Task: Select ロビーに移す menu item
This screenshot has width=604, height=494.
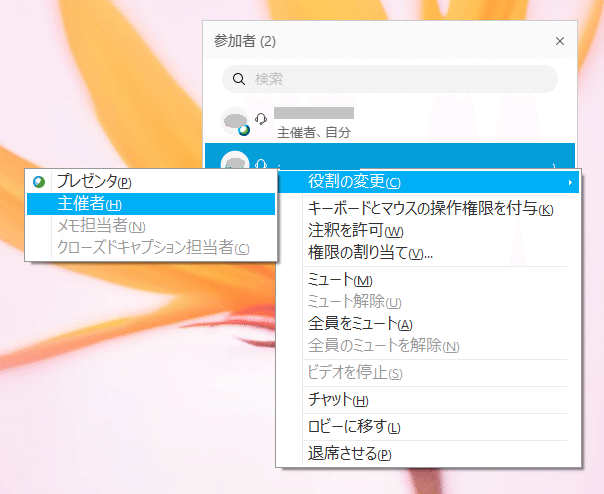Action: (428, 427)
